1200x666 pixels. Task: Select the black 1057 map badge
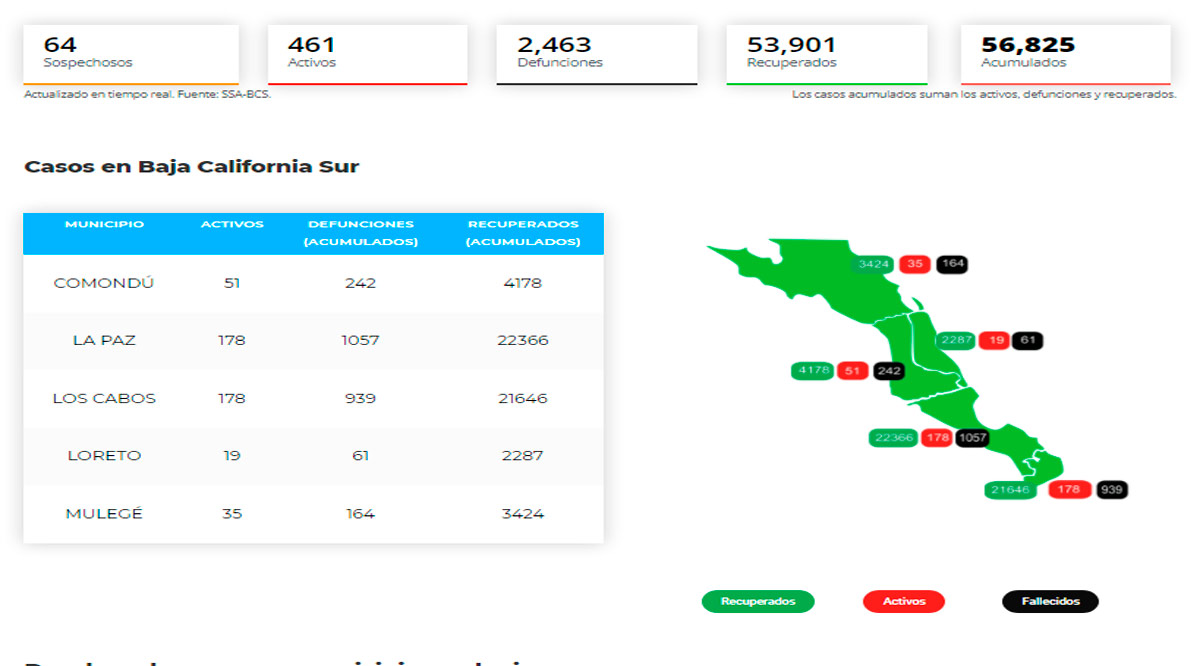point(972,438)
